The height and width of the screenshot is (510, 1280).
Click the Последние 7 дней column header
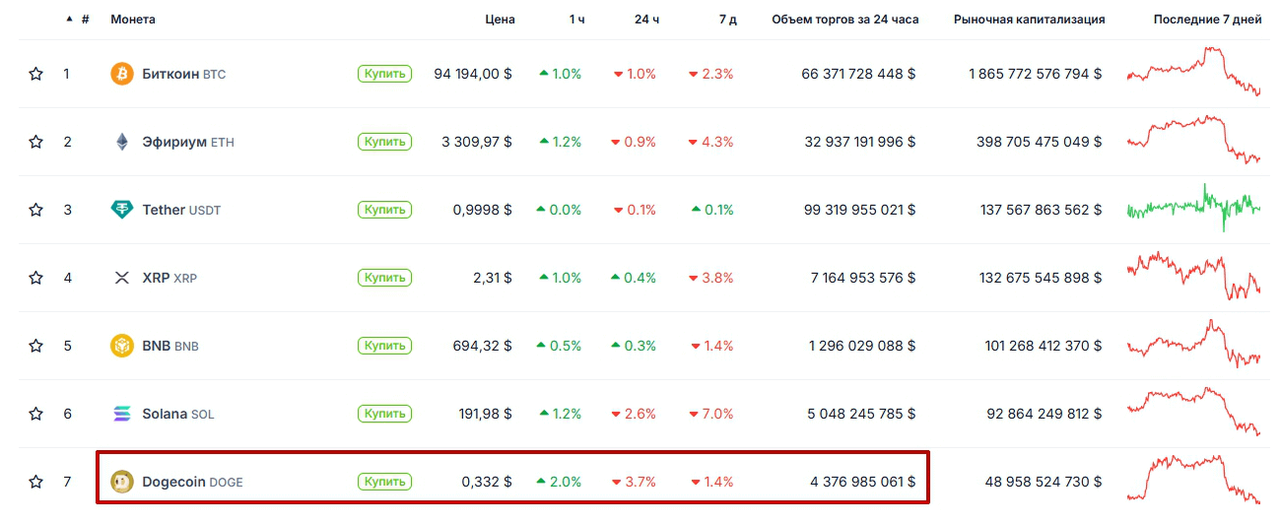point(1207,19)
